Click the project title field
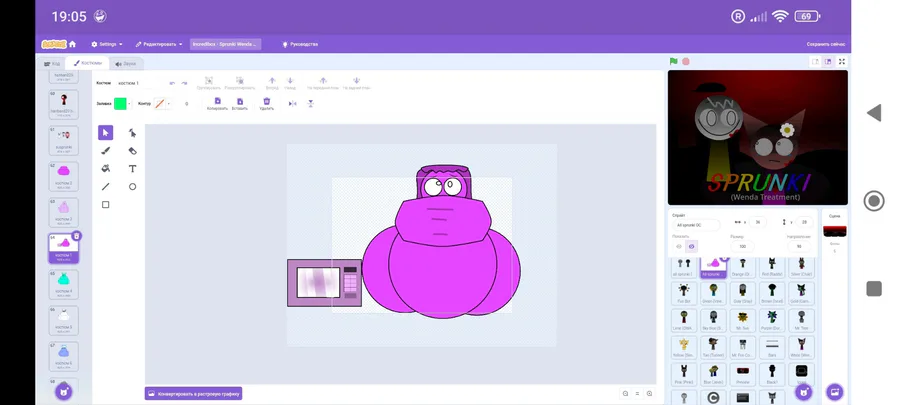900x405 pixels. pos(226,44)
